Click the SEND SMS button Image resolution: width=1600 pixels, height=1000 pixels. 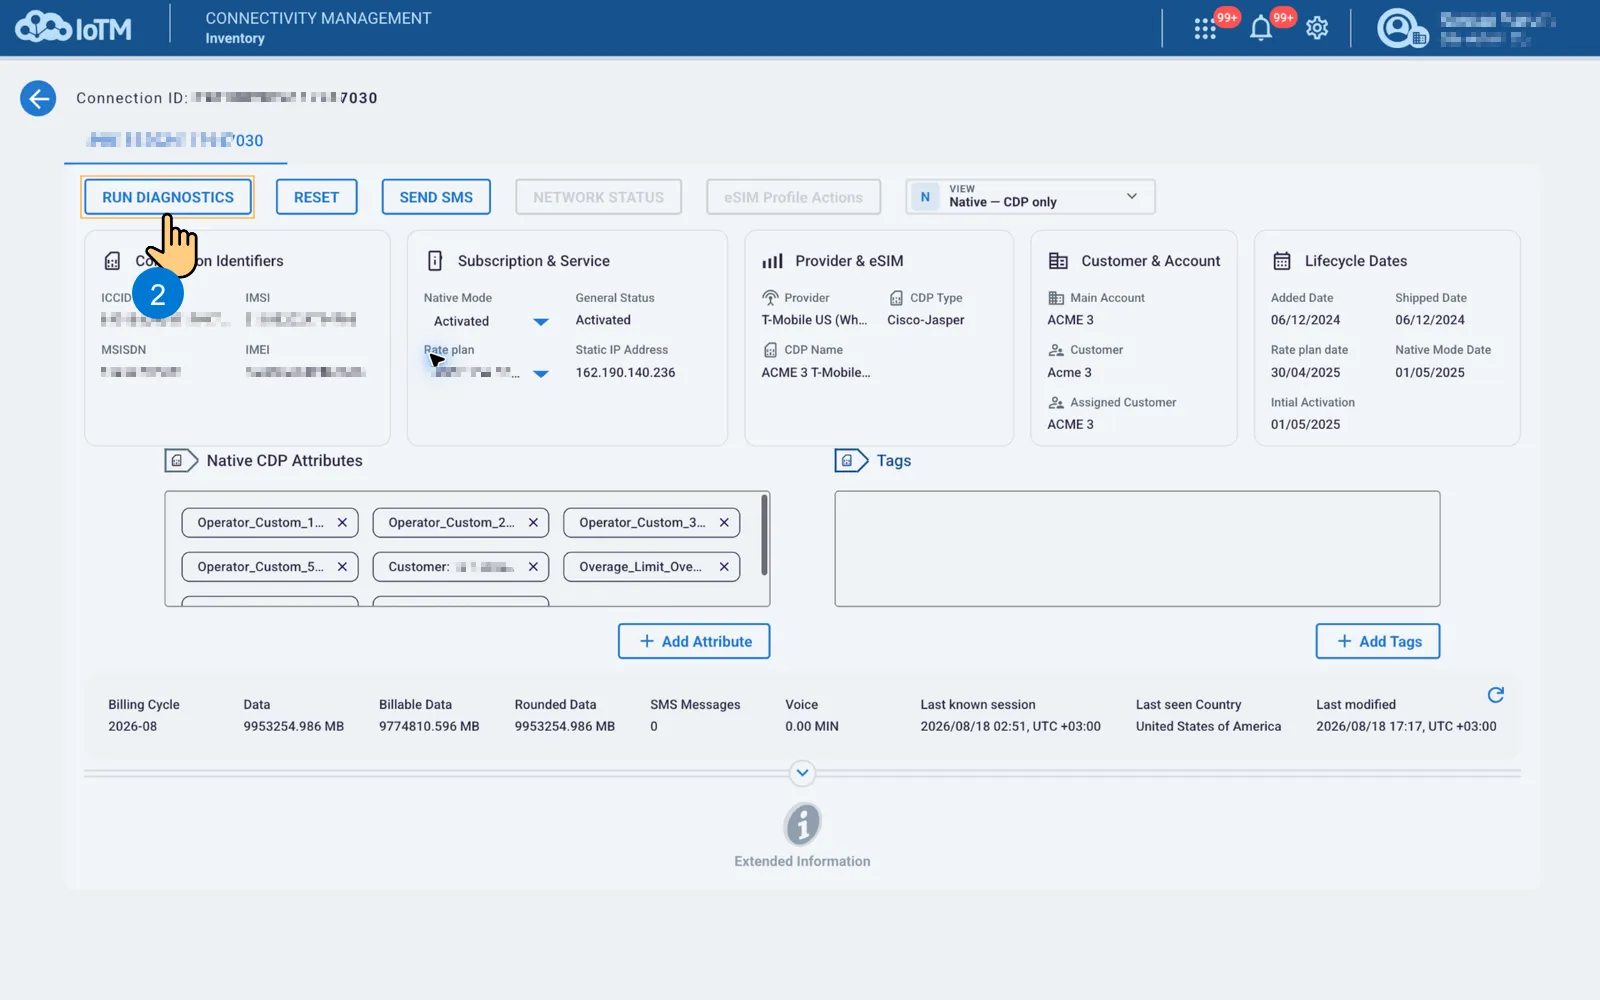click(436, 198)
